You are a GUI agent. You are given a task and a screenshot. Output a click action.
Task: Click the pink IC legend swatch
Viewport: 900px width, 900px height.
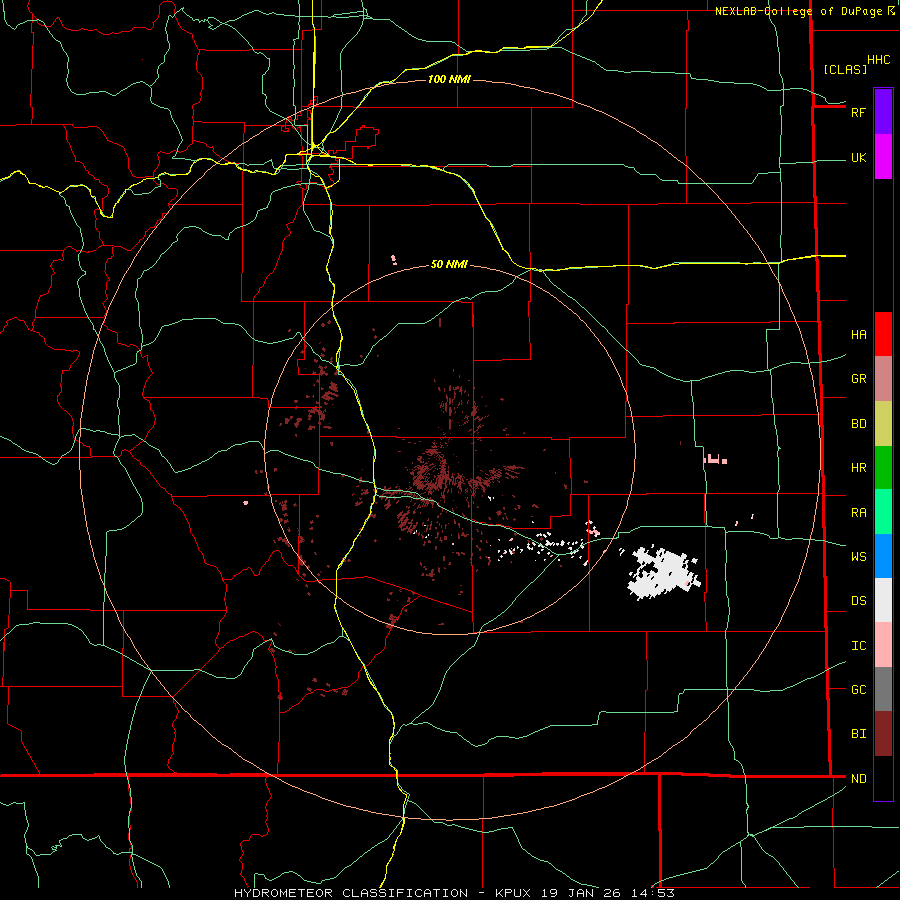(883, 645)
